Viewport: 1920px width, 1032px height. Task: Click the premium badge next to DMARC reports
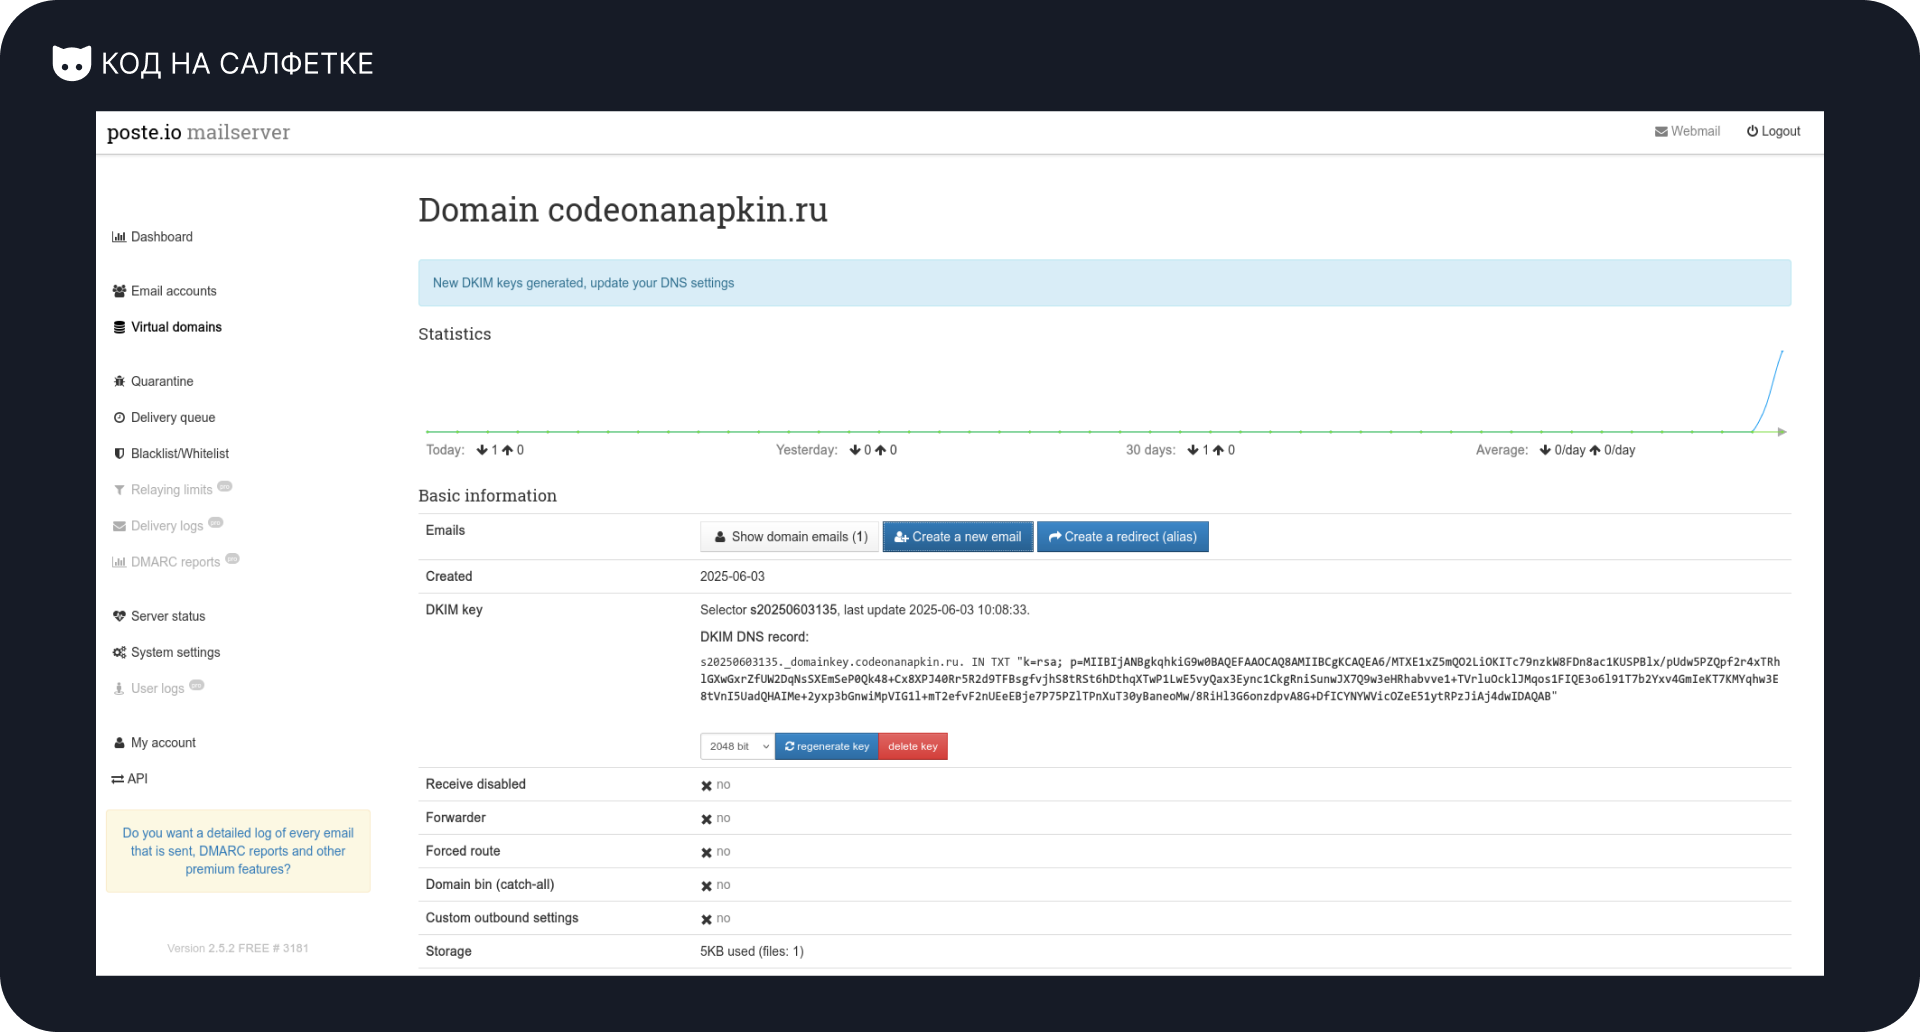pos(233,559)
